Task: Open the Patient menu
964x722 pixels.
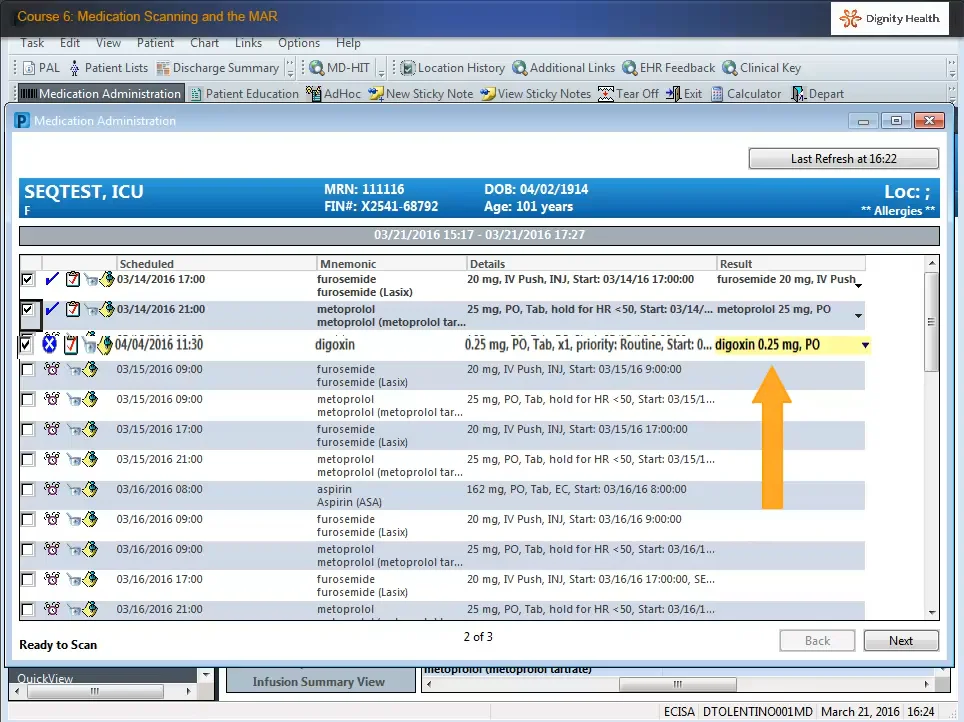Action: 155,43
